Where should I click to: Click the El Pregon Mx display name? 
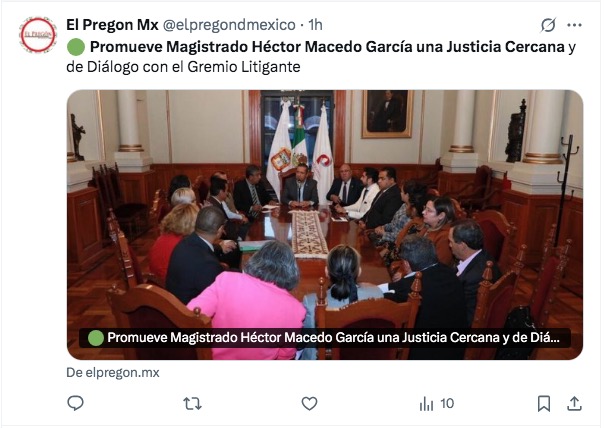click(x=112, y=25)
